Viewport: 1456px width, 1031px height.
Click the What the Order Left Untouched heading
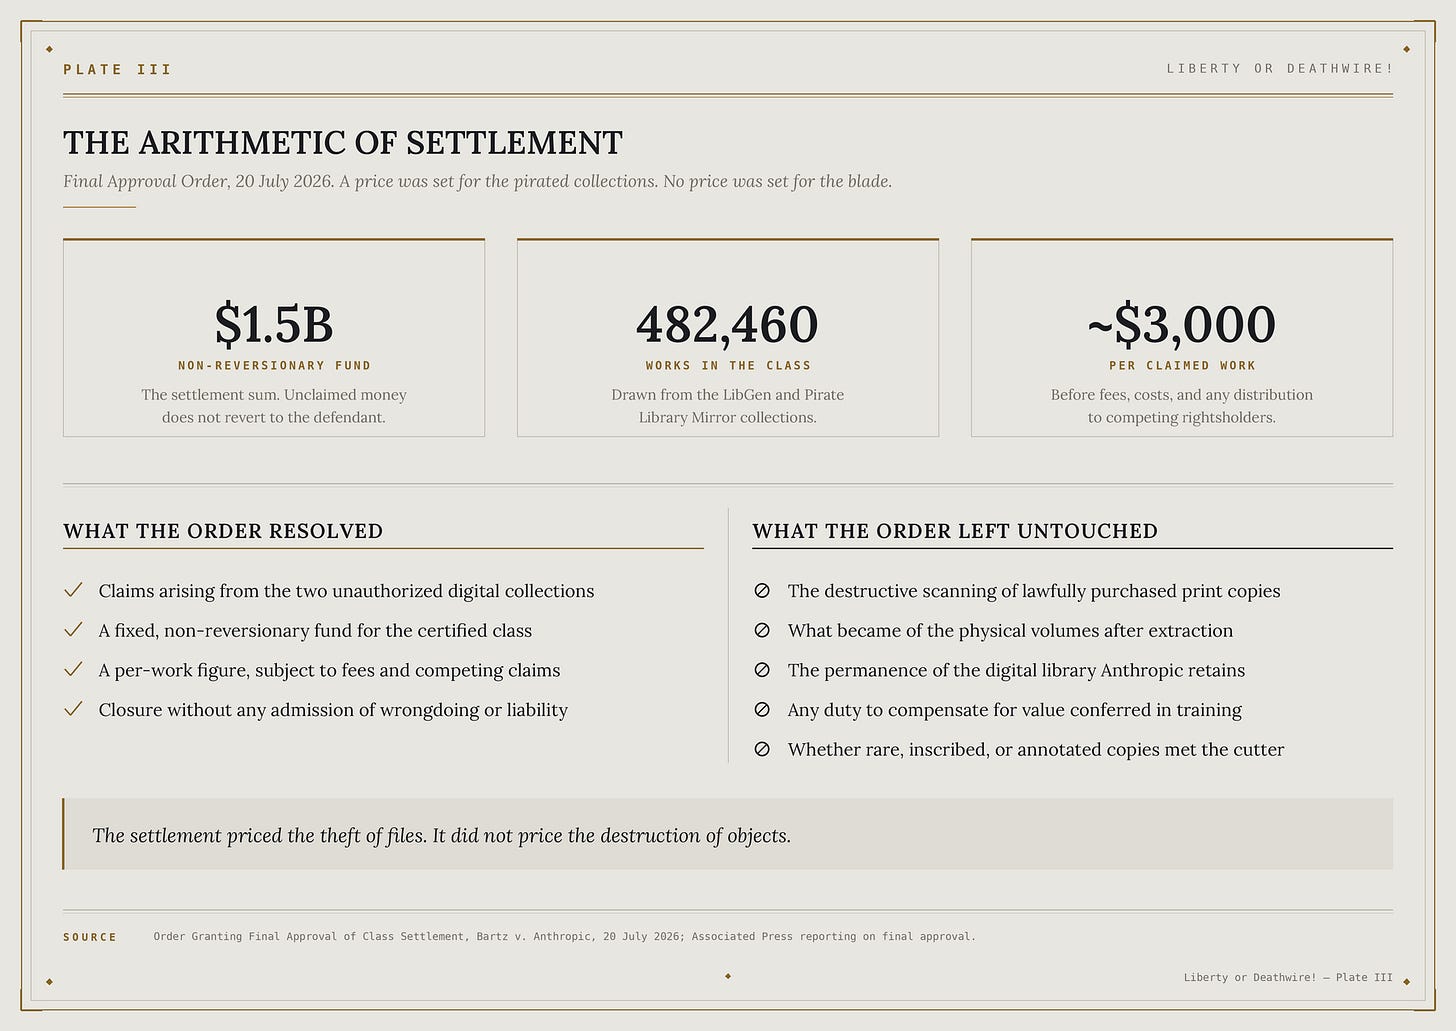[955, 531]
